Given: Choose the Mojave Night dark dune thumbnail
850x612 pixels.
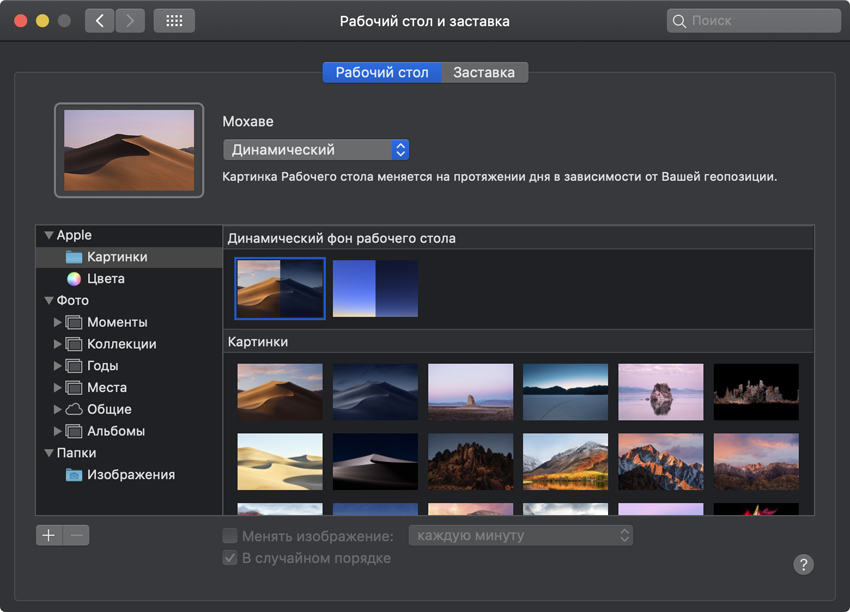Looking at the screenshot, I should coord(376,391).
